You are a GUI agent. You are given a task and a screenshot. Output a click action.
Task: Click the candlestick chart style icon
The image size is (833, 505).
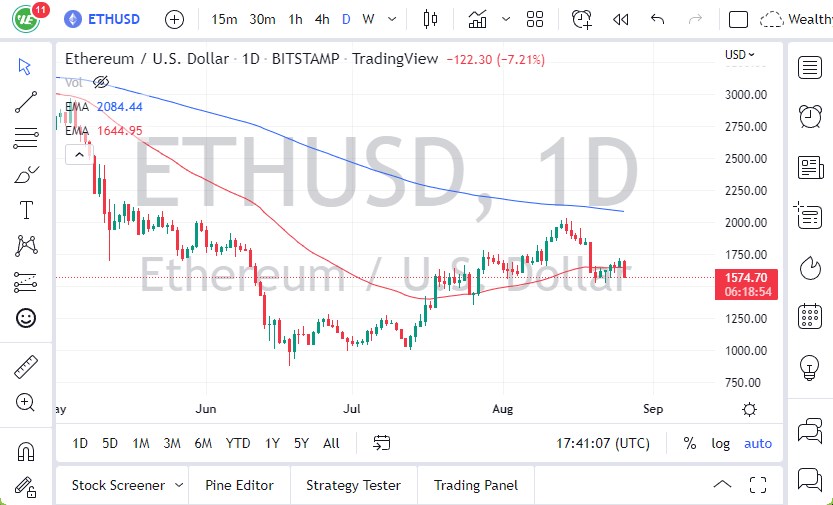coord(431,19)
